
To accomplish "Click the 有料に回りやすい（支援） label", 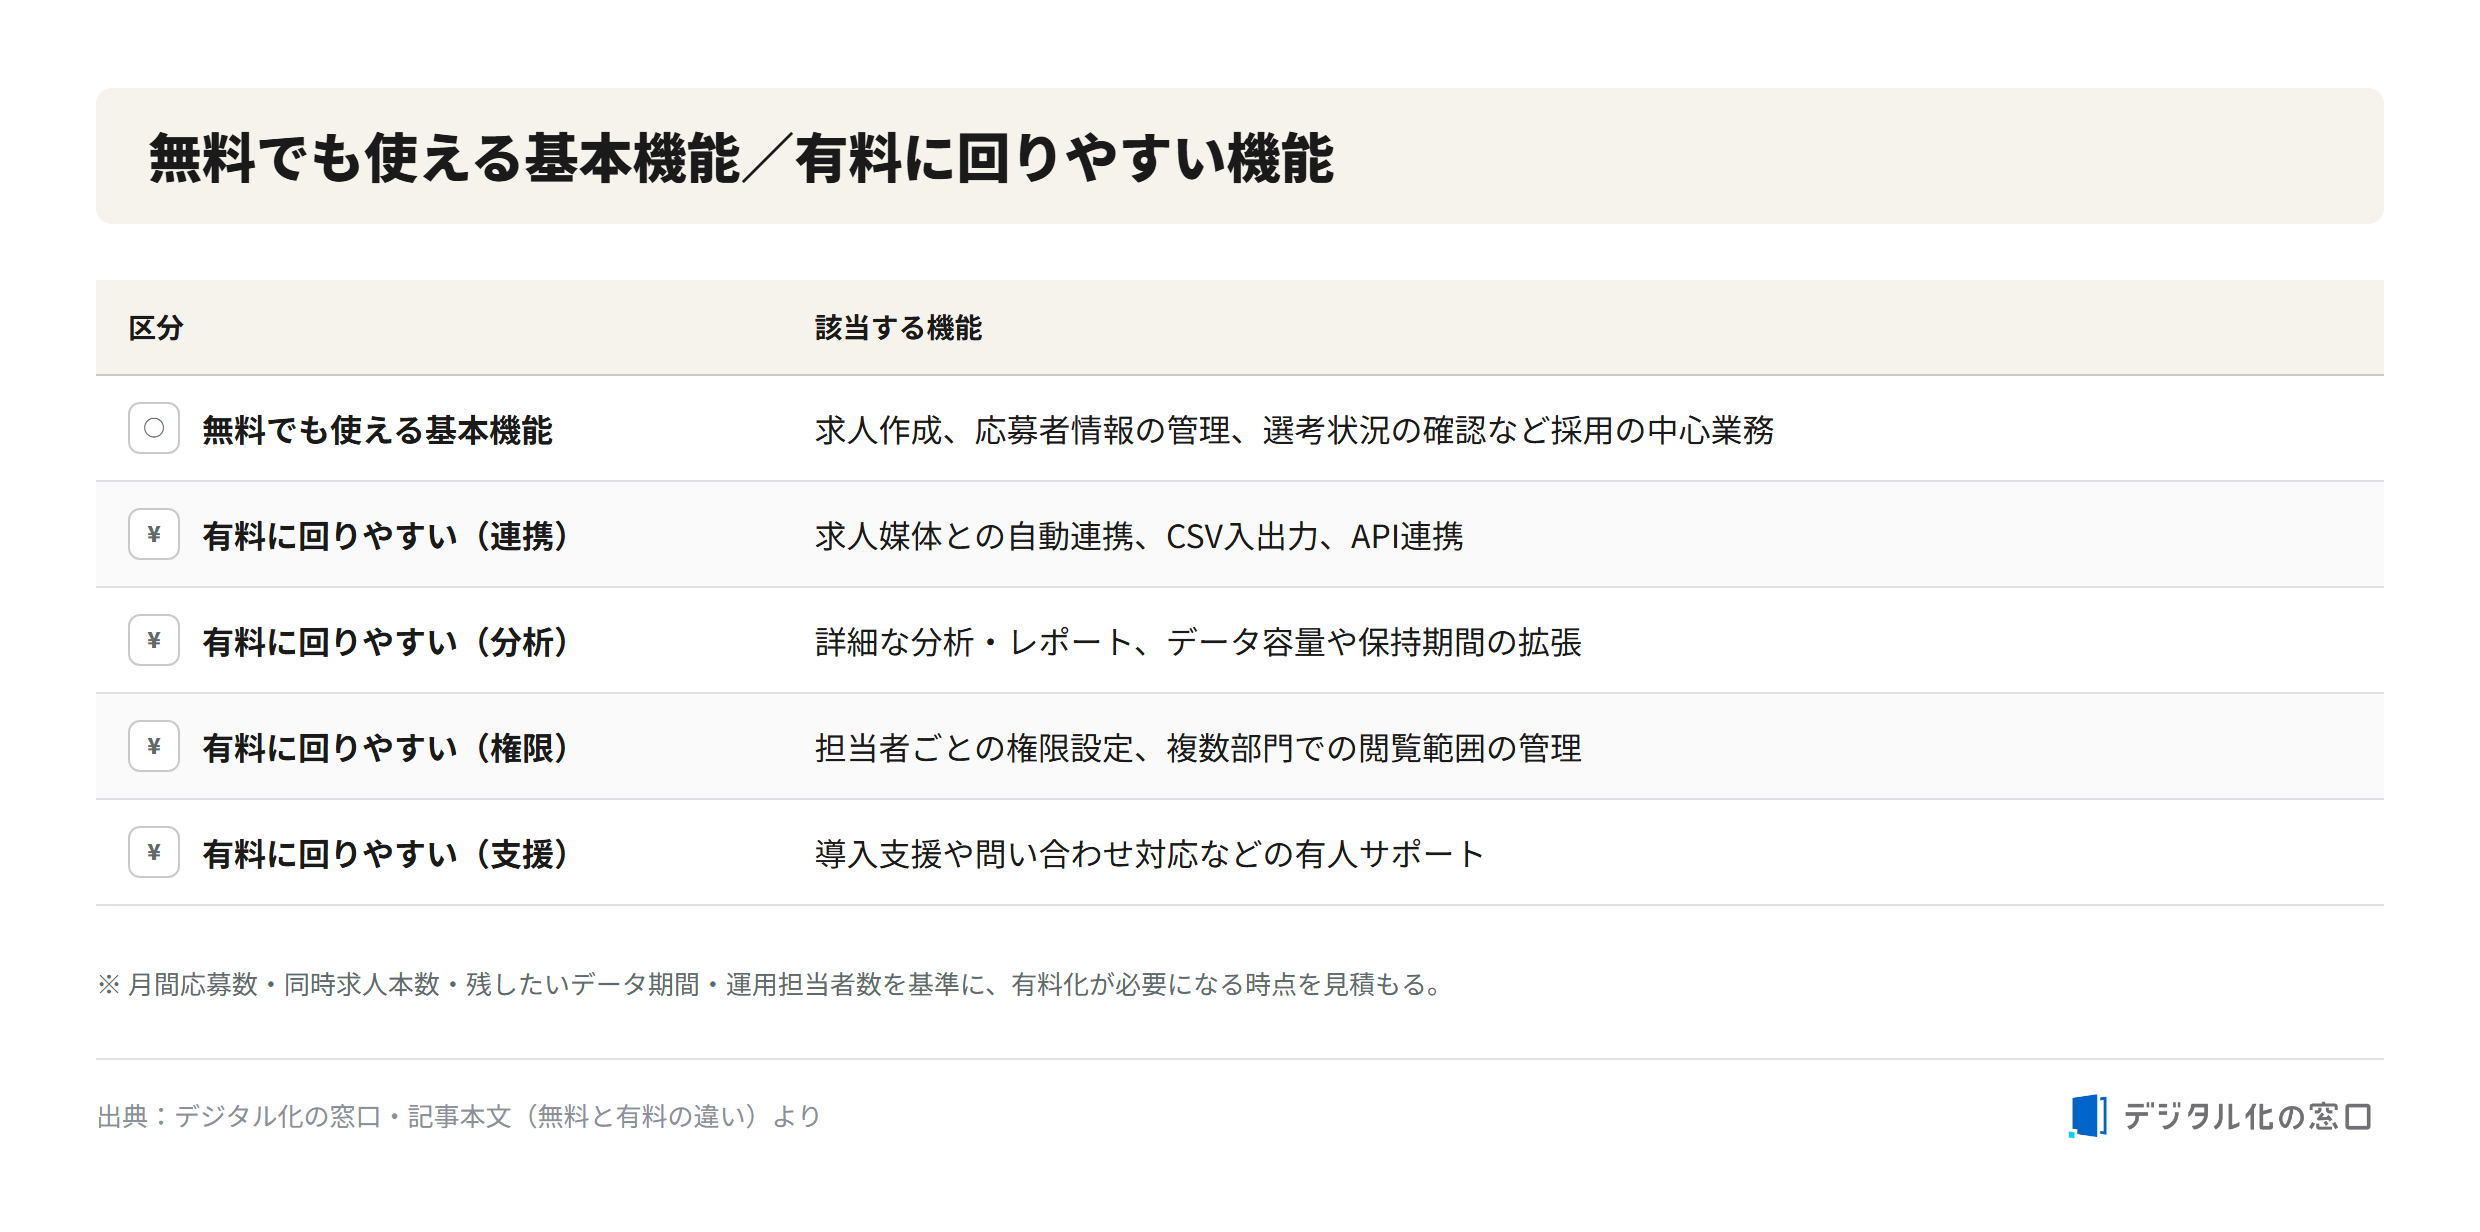I will coord(385,854).
